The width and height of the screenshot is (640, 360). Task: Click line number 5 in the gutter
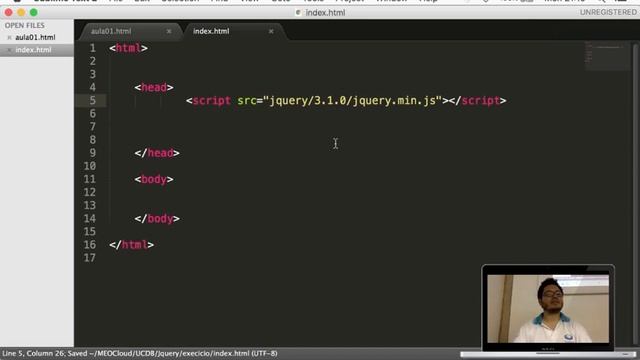point(93,100)
